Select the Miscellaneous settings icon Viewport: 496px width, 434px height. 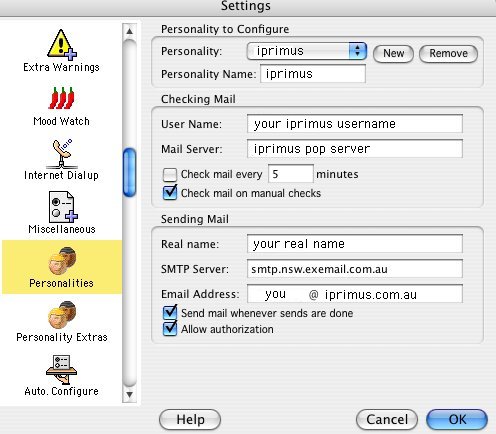tap(63, 207)
